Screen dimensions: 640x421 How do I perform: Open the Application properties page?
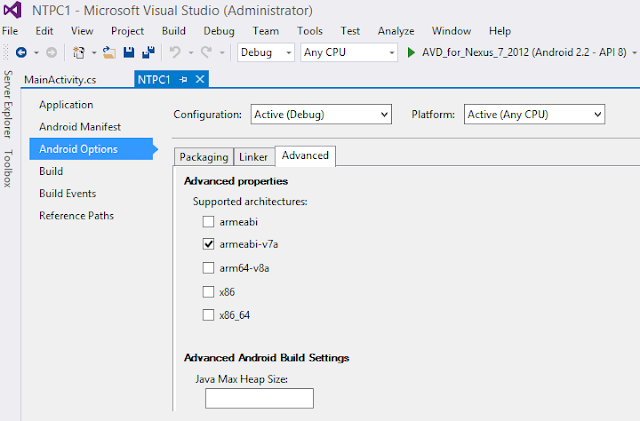coord(66,105)
